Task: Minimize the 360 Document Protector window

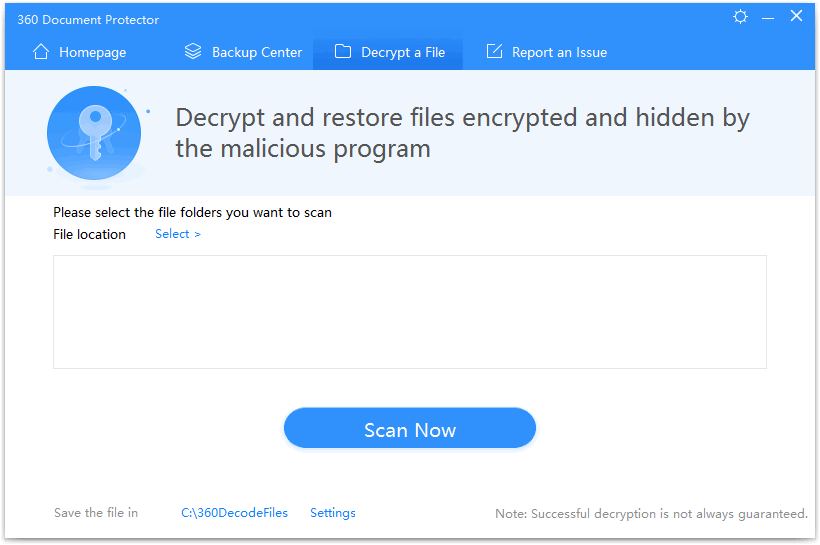Action: (768, 17)
